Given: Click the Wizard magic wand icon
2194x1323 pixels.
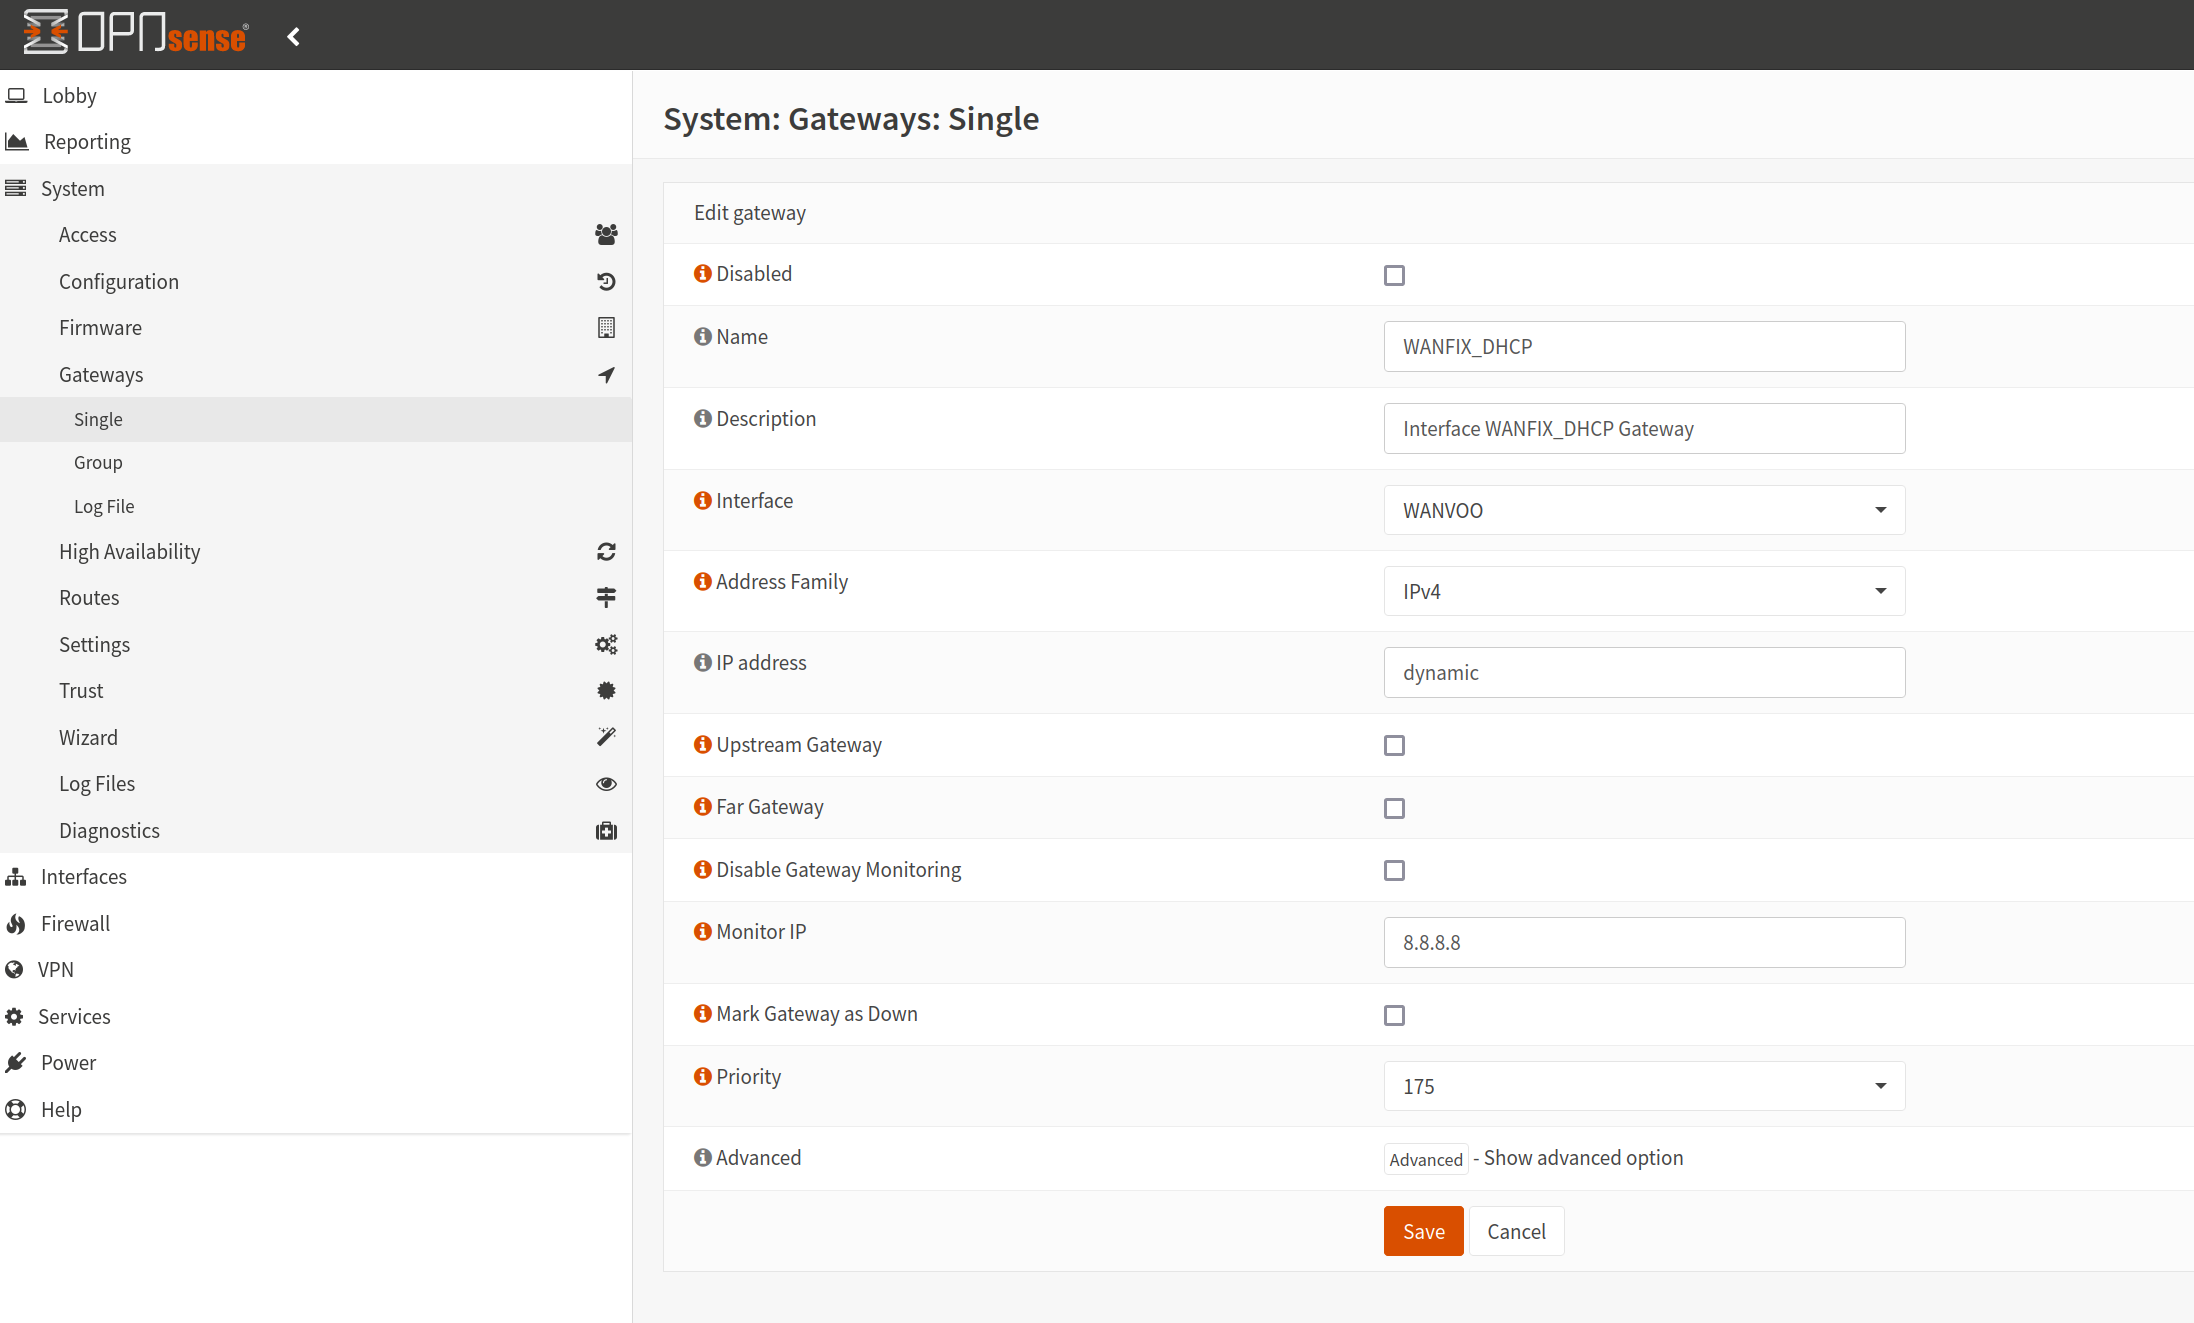Looking at the screenshot, I should [606, 737].
